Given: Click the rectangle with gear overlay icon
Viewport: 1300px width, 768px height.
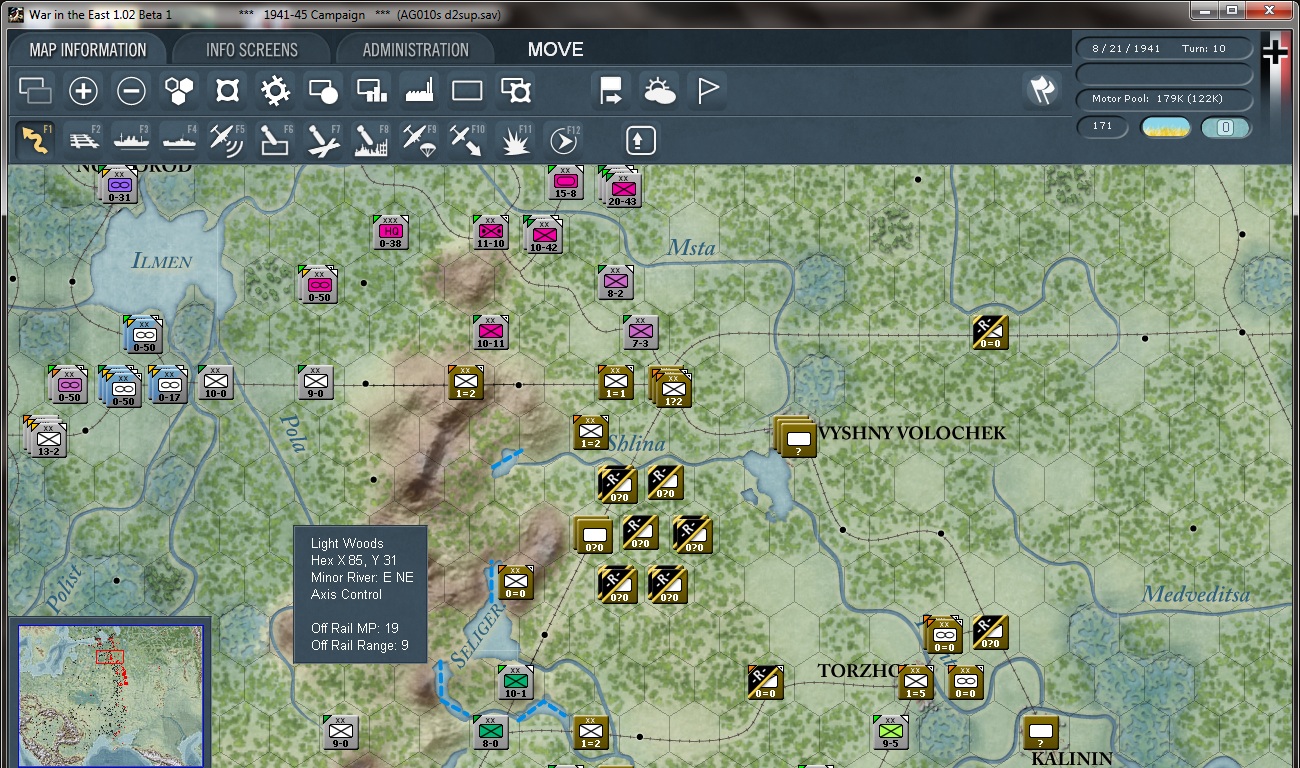Looking at the screenshot, I should click(x=515, y=91).
